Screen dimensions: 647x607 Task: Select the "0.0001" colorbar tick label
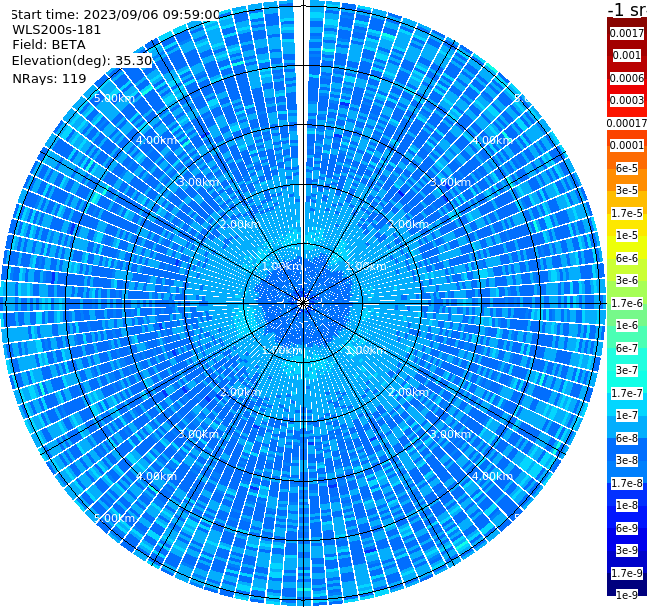[x=627, y=145]
